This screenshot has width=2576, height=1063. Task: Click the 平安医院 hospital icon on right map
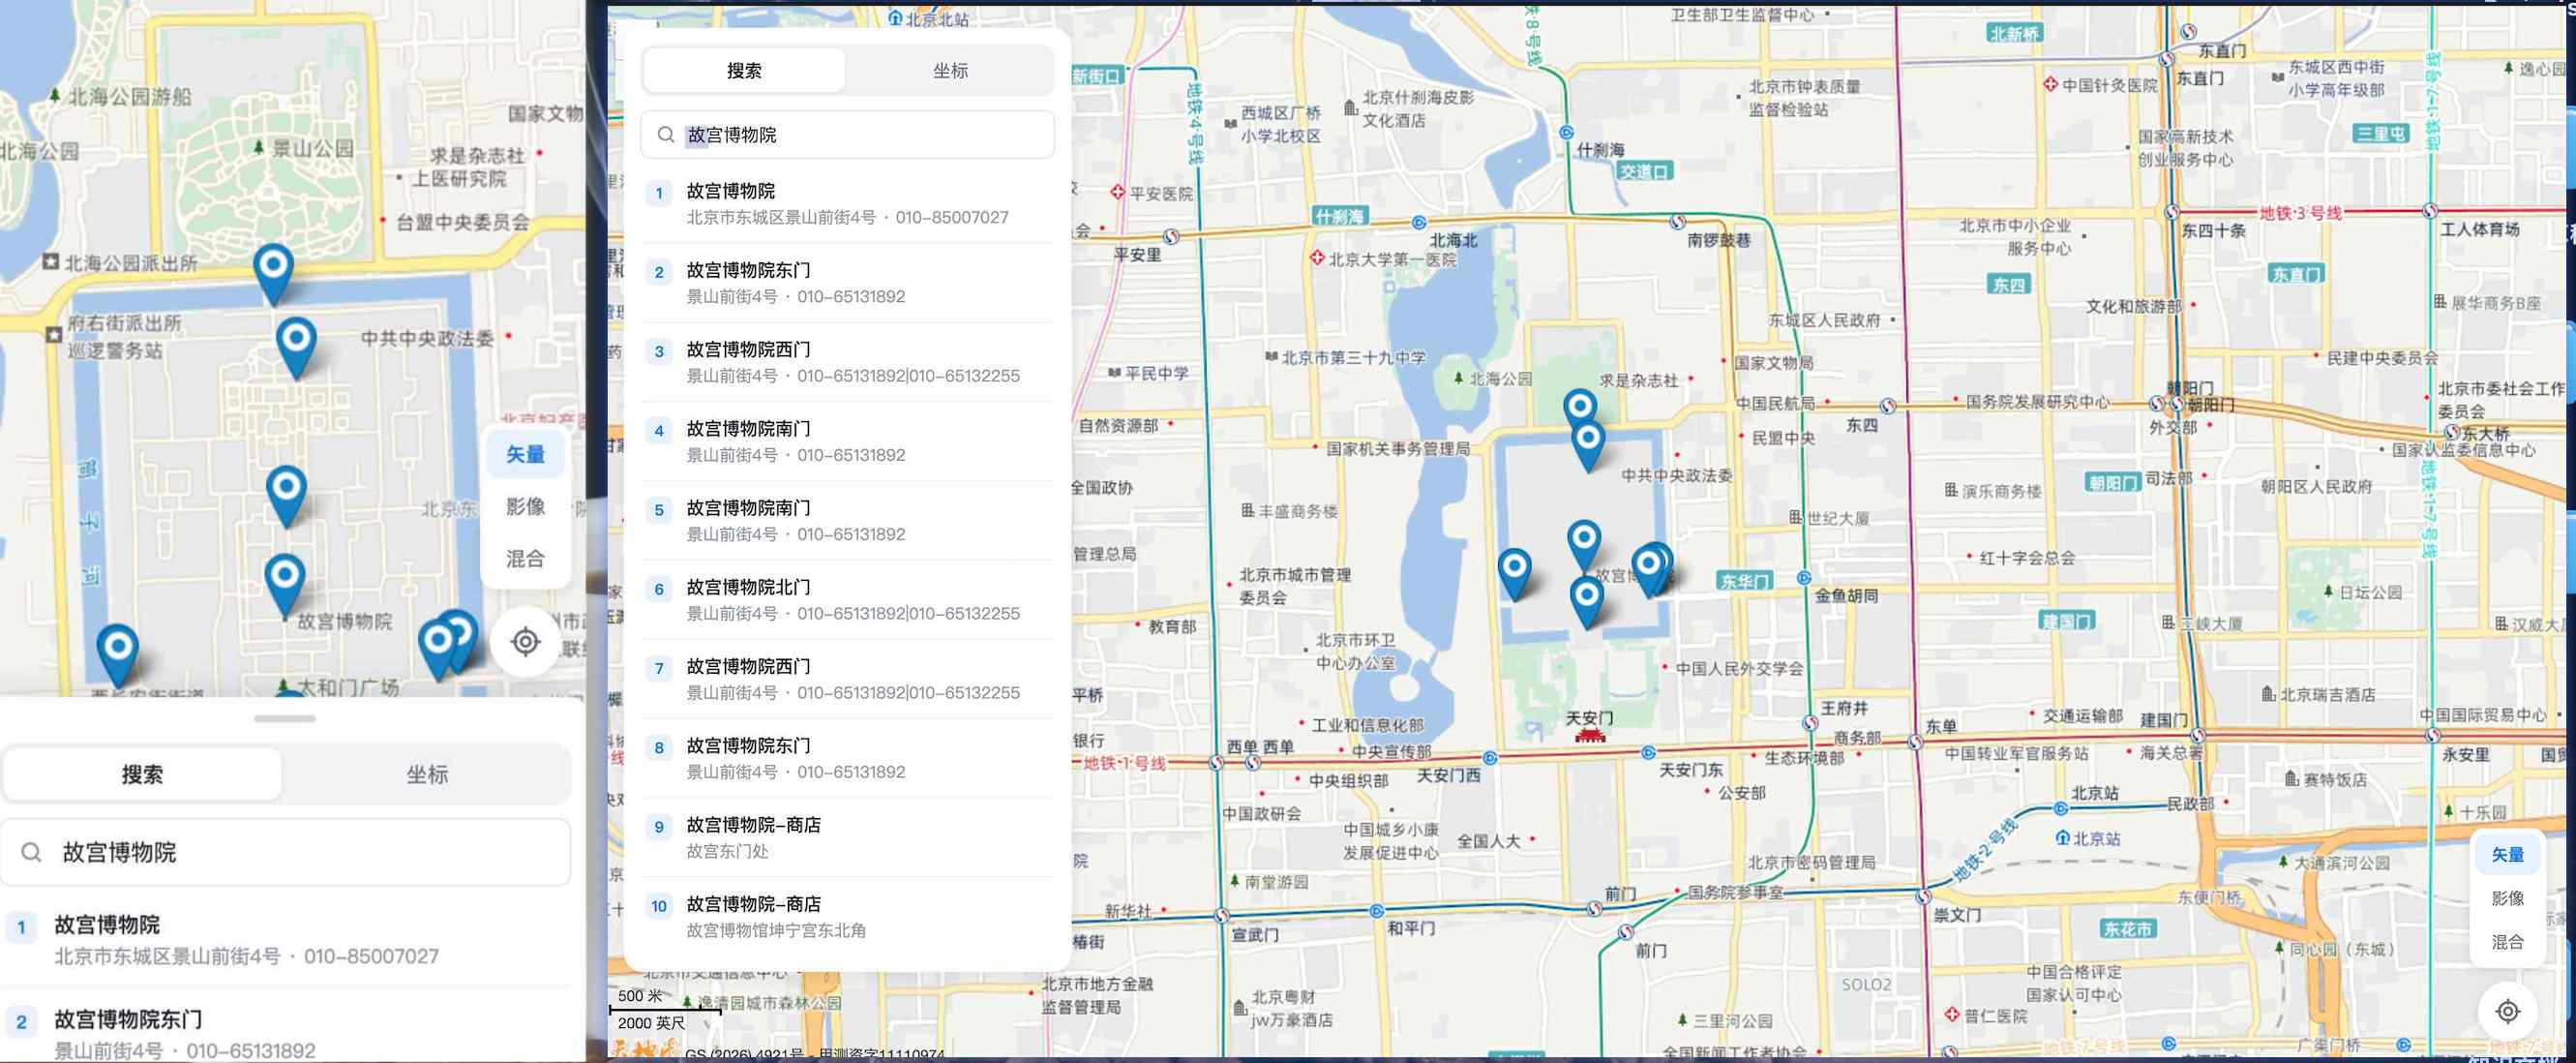click(1118, 193)
